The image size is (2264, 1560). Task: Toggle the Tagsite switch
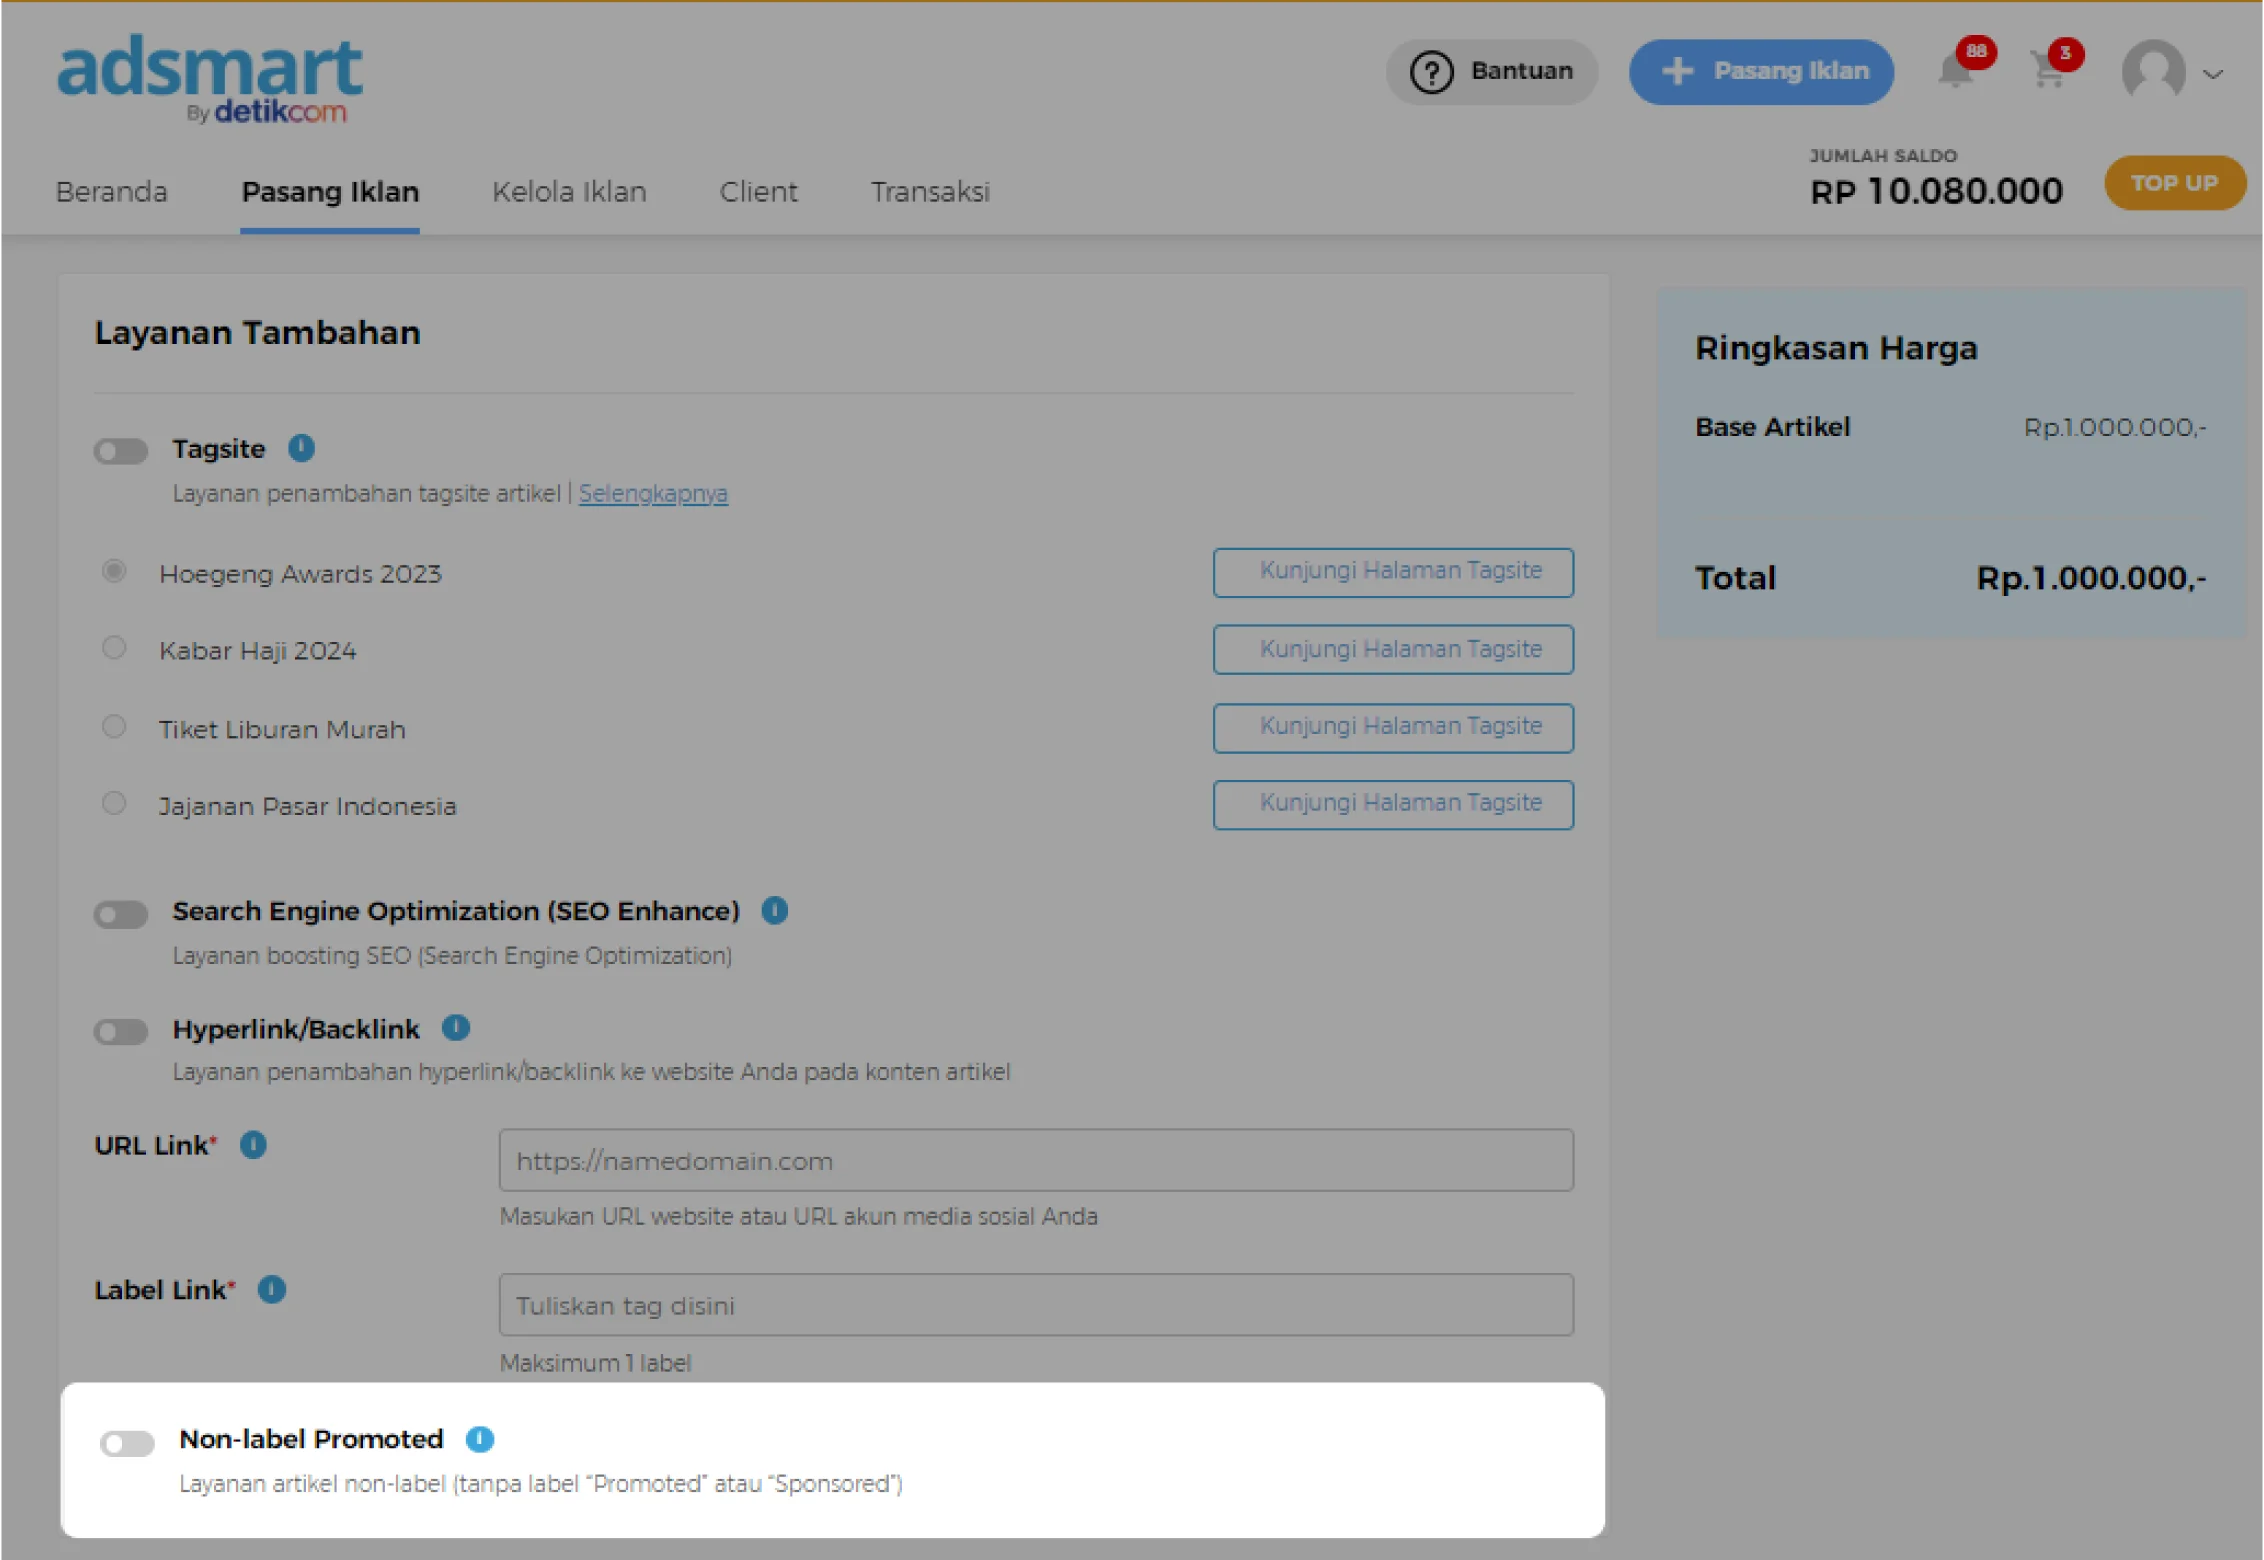coord(121,451)
